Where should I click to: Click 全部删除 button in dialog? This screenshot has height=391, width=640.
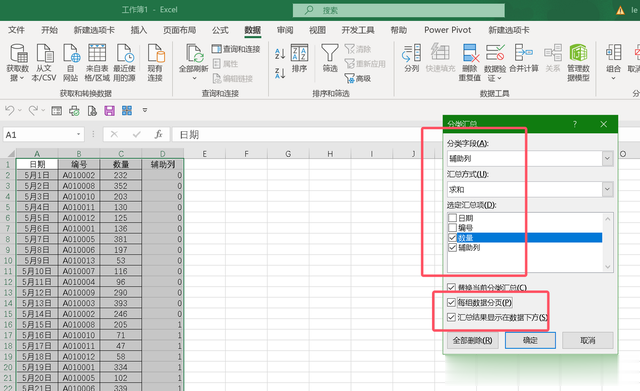click(473, 340)
